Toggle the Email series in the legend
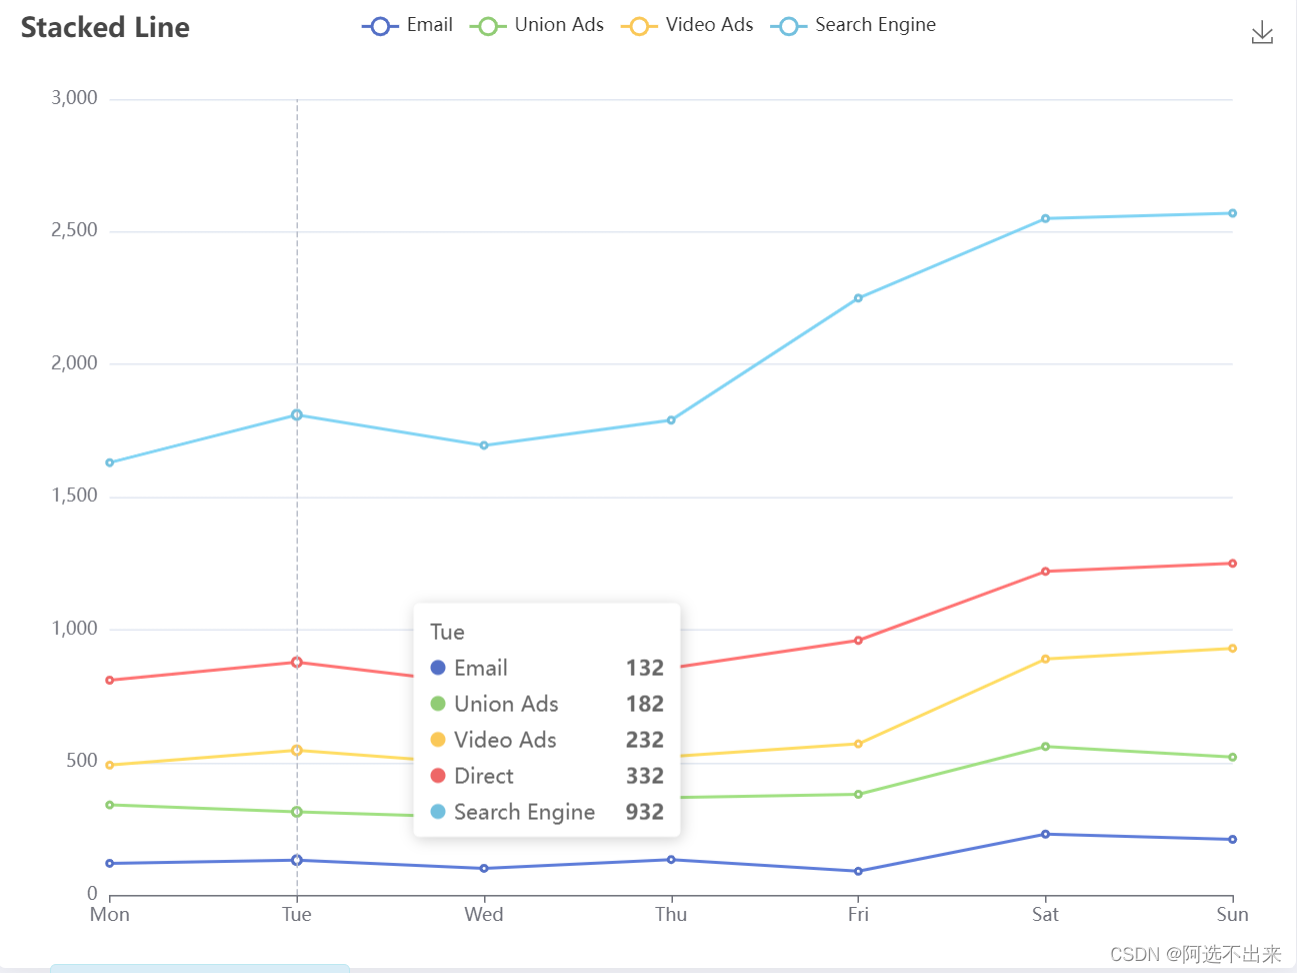 [x=407, y=25]
